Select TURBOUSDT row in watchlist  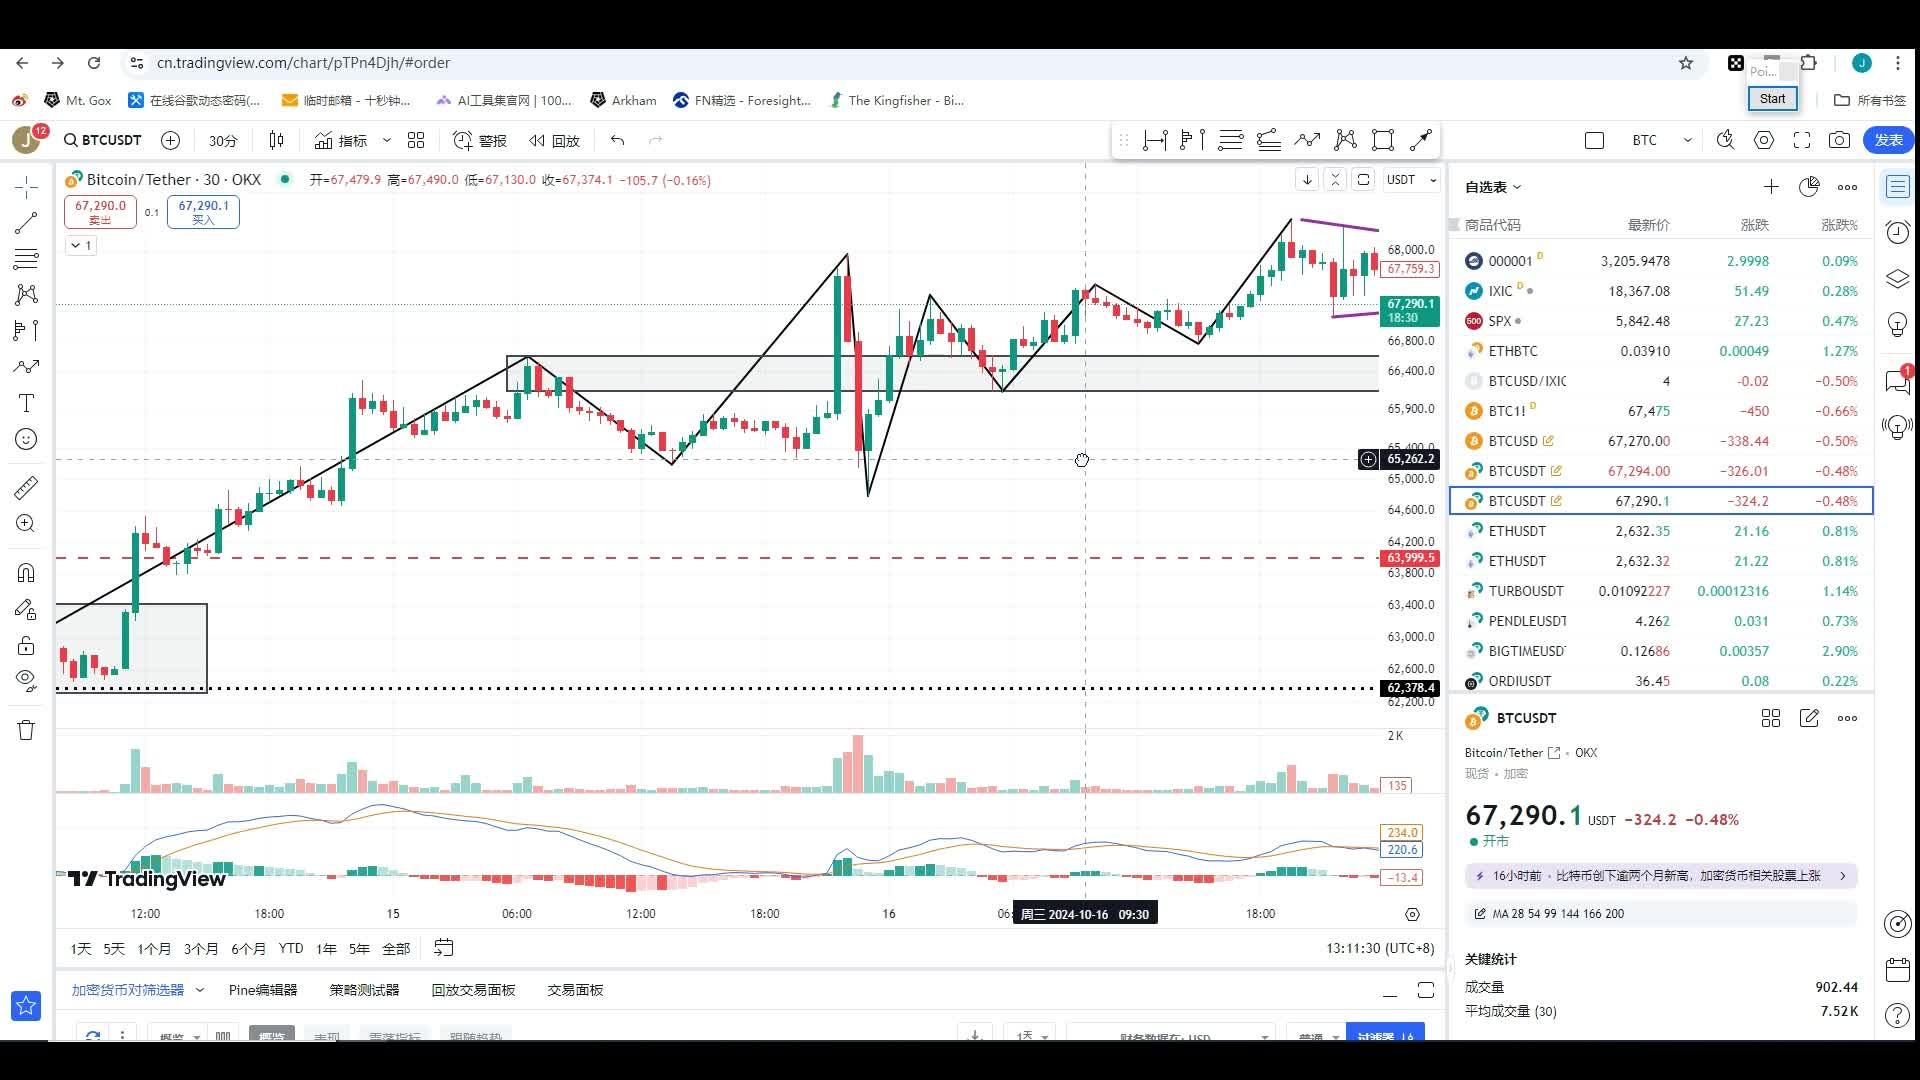pyautogui.click(x=1661, y=591)
